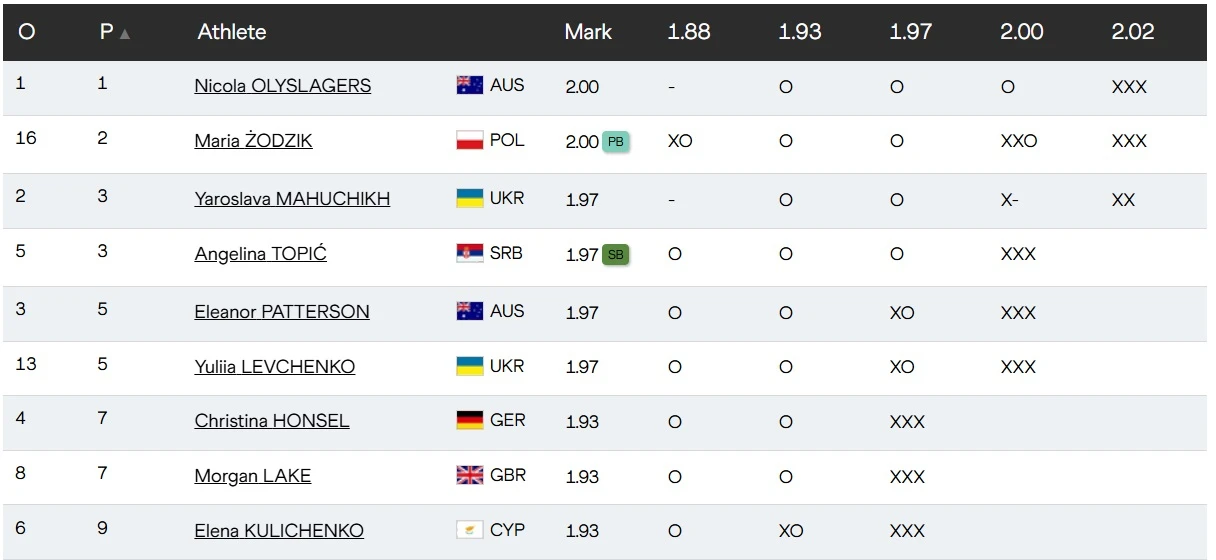Click the Poland flag icon
Viewport: 1216px width, 560px height.
pyautogui.click(x=470, y=140)
